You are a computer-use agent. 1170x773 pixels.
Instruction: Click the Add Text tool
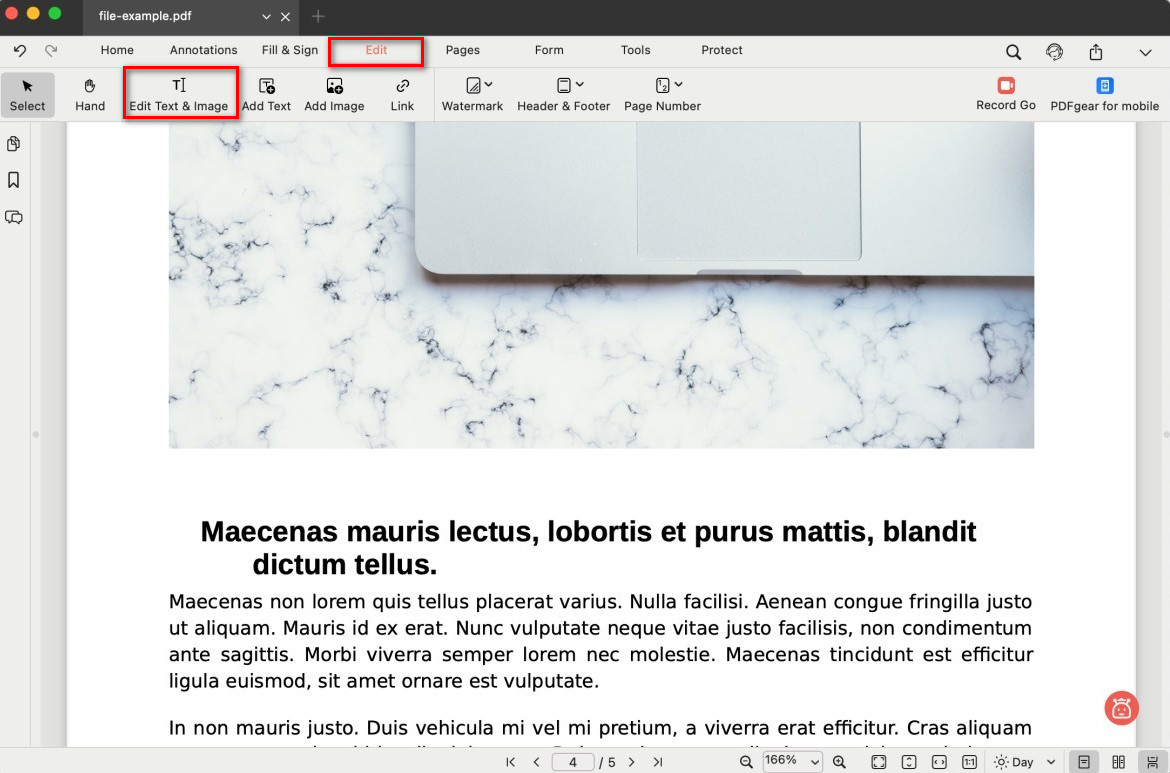266,95
